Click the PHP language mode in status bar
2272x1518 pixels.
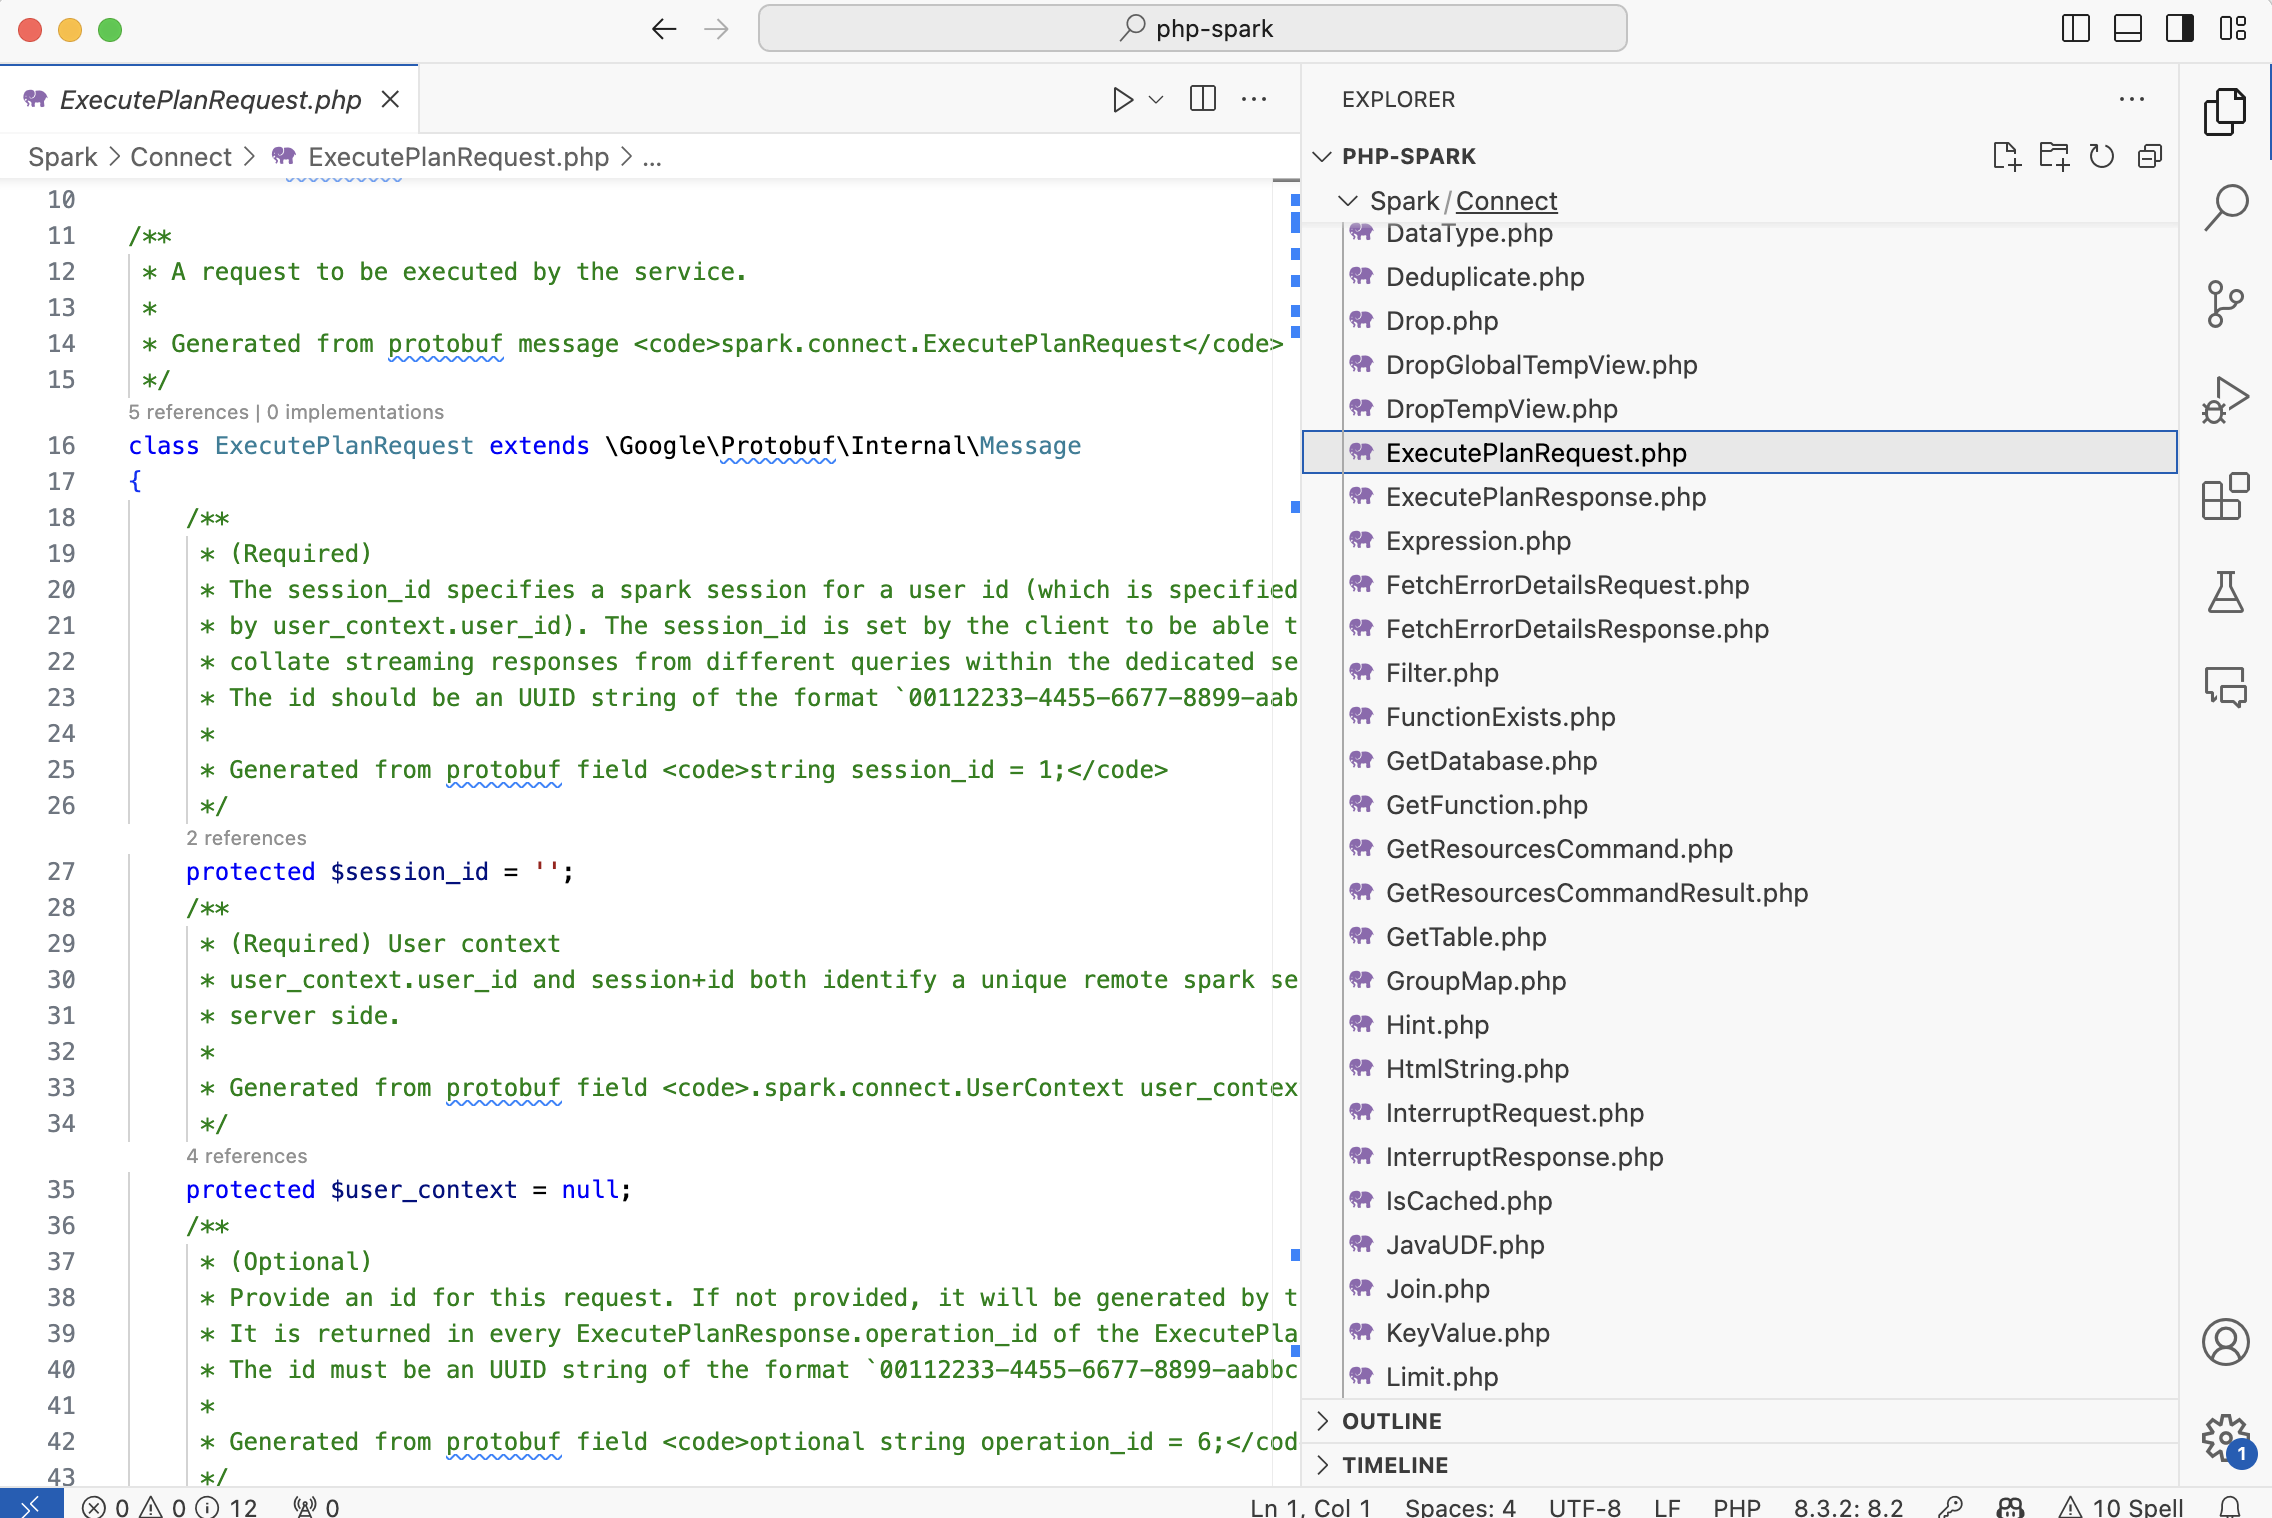(x=1736, y=1507)
